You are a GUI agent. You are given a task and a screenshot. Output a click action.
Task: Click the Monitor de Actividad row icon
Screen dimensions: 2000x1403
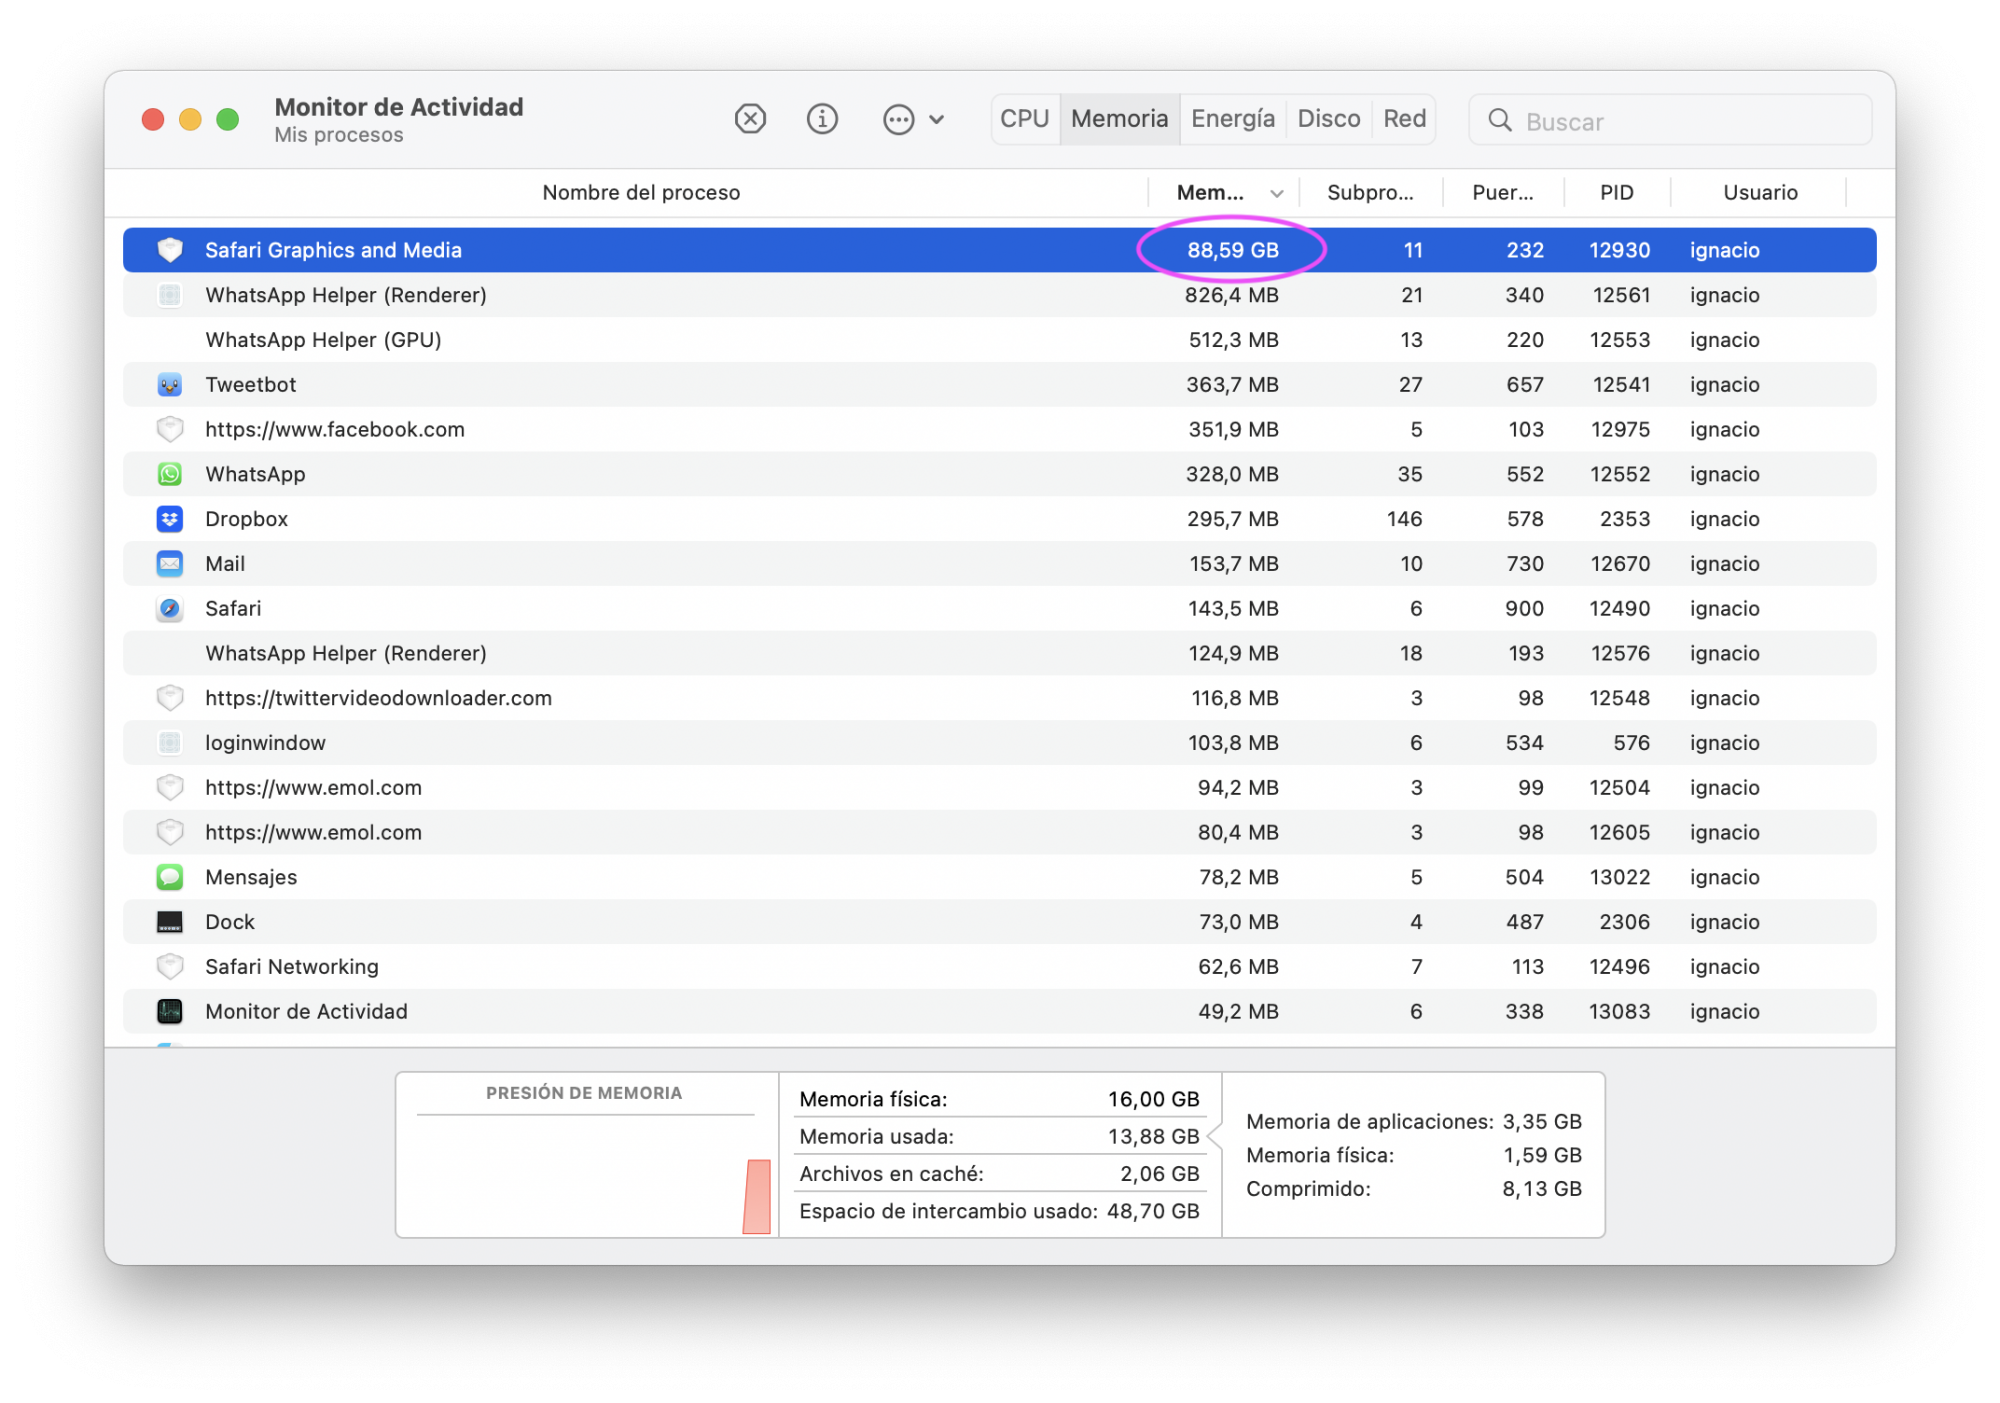coord(170,1011)
